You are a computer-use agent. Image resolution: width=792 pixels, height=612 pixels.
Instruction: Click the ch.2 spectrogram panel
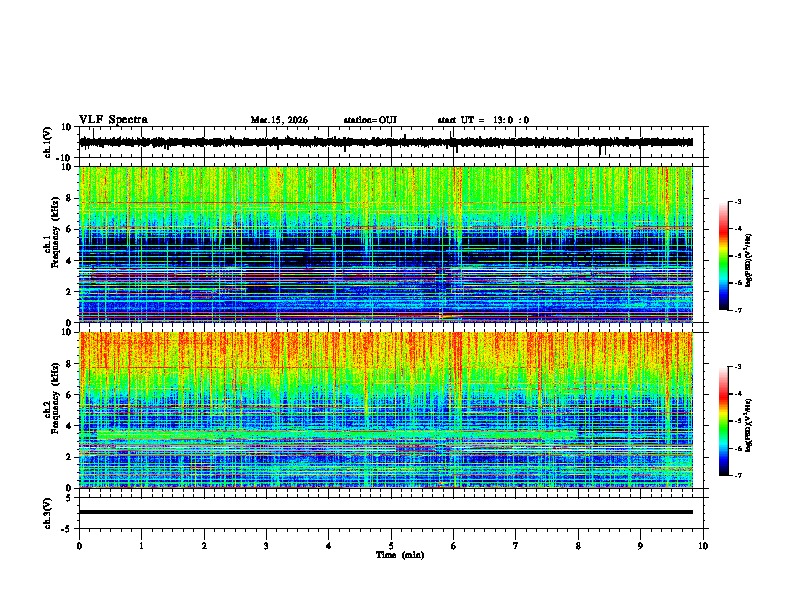pyautogui.click(x=386, y=410)
